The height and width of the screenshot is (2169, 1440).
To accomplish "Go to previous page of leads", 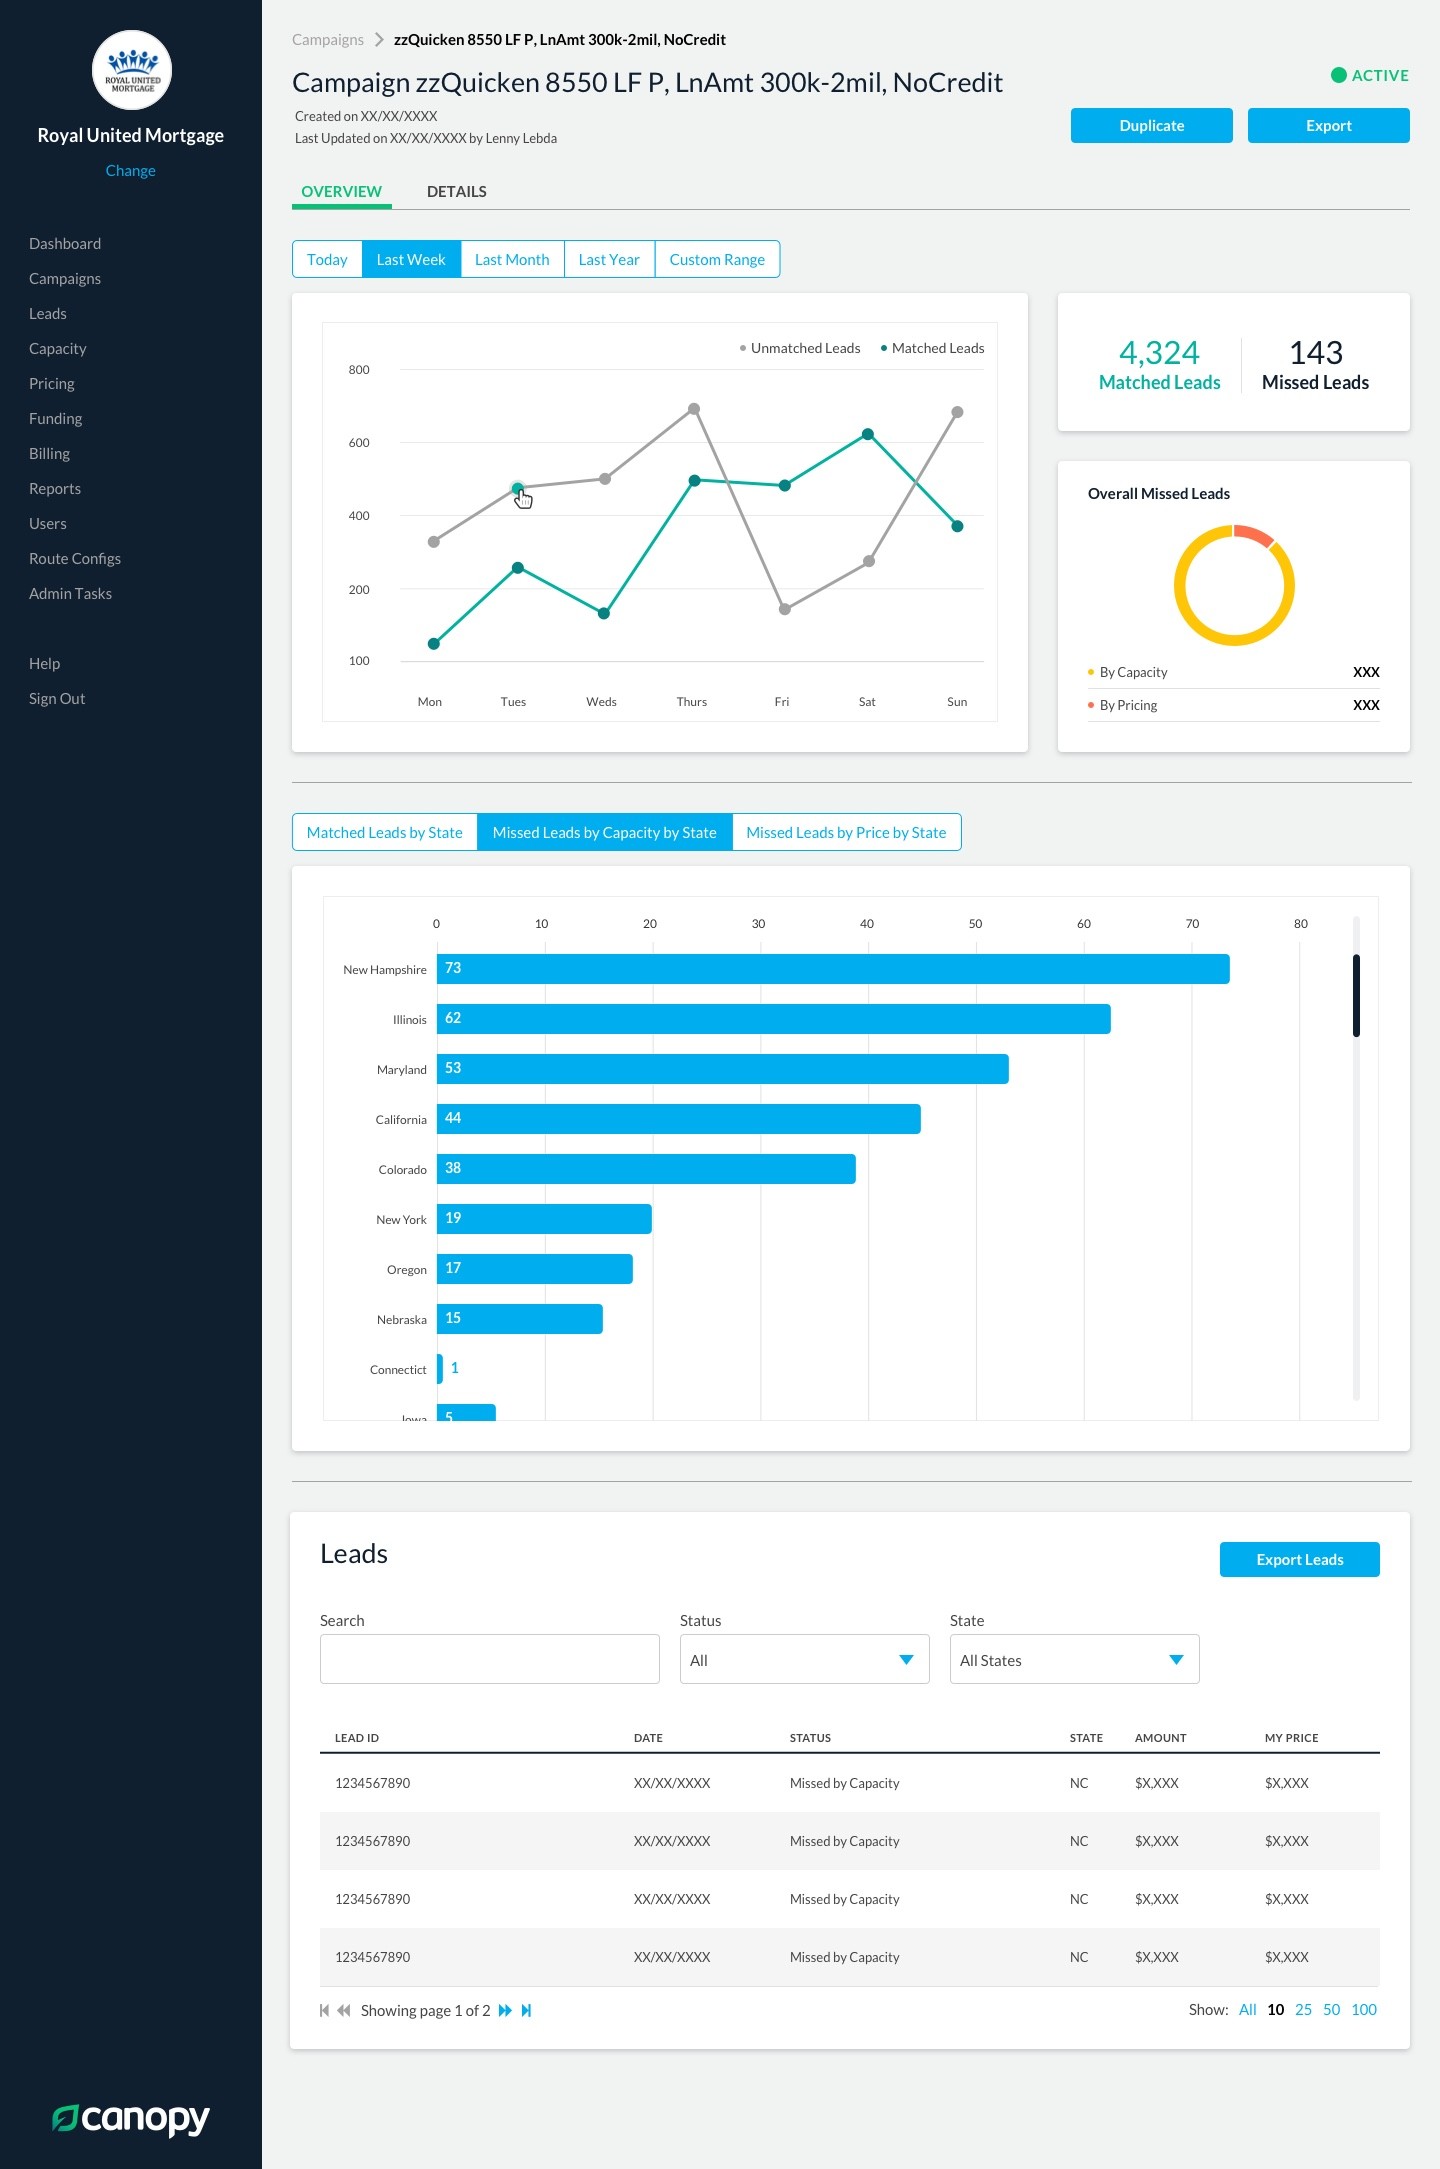I will click(x=344, y=2010).
